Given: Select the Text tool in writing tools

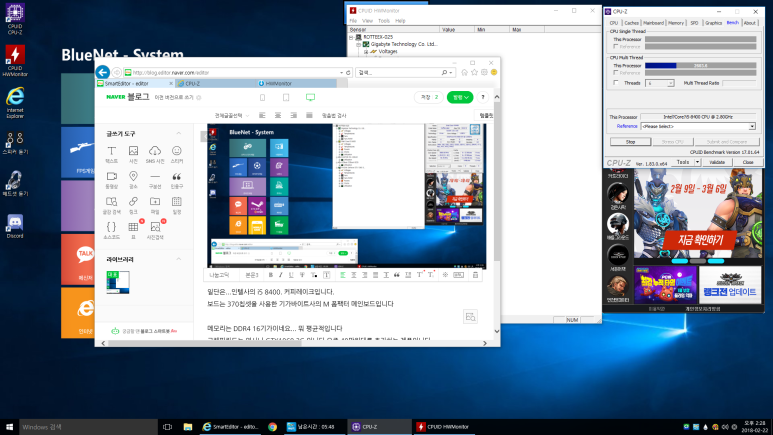Looking at the screenshot, I should coord(111,154).
